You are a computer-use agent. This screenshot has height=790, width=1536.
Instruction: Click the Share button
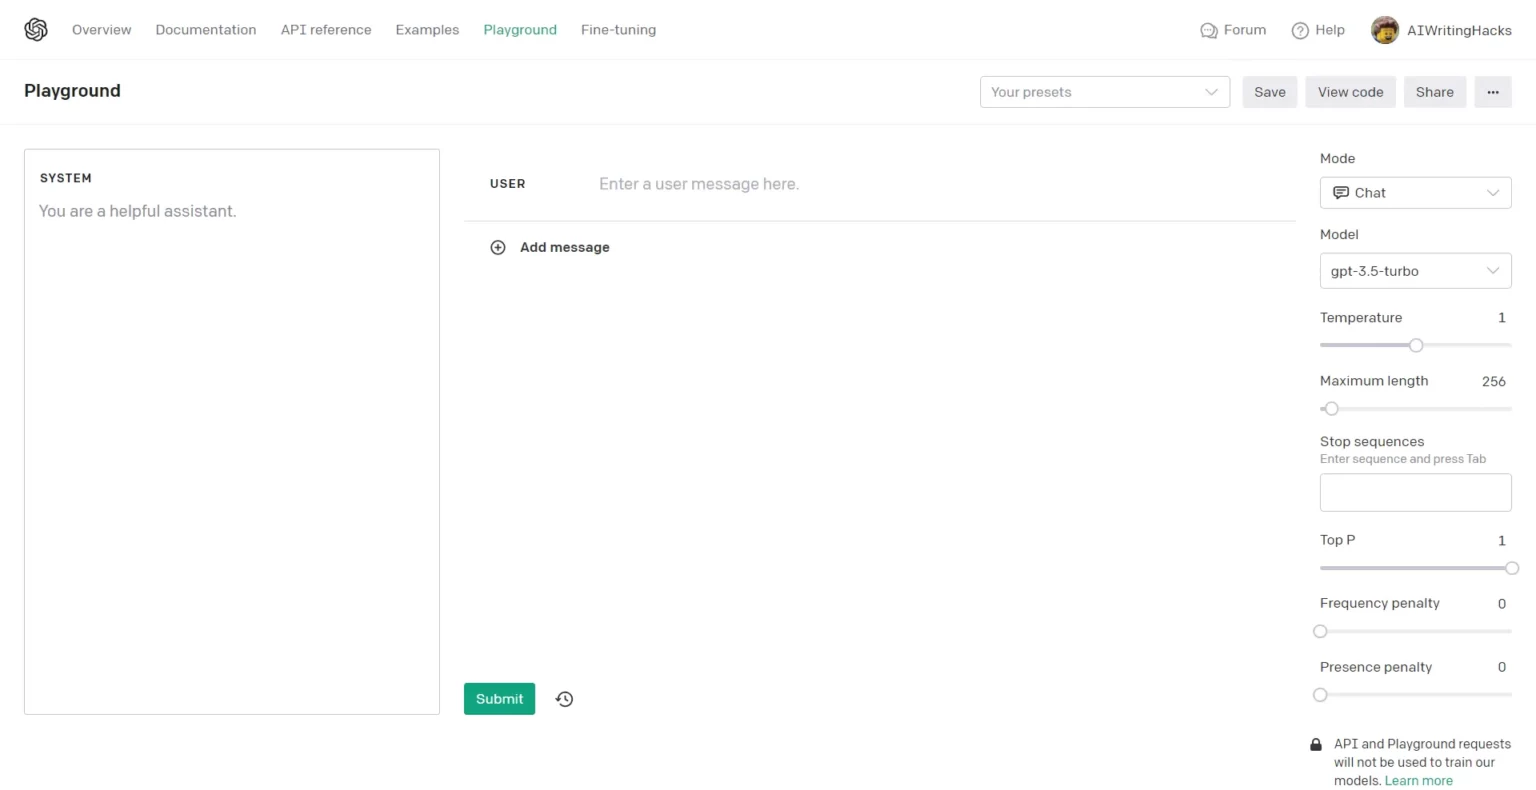pyautogui.click(x=1435, y=92)
